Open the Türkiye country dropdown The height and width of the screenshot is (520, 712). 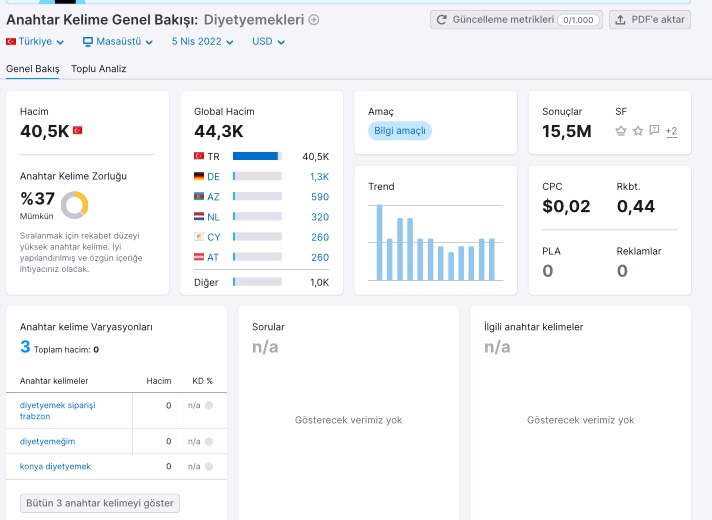click(x=35, y=42)
